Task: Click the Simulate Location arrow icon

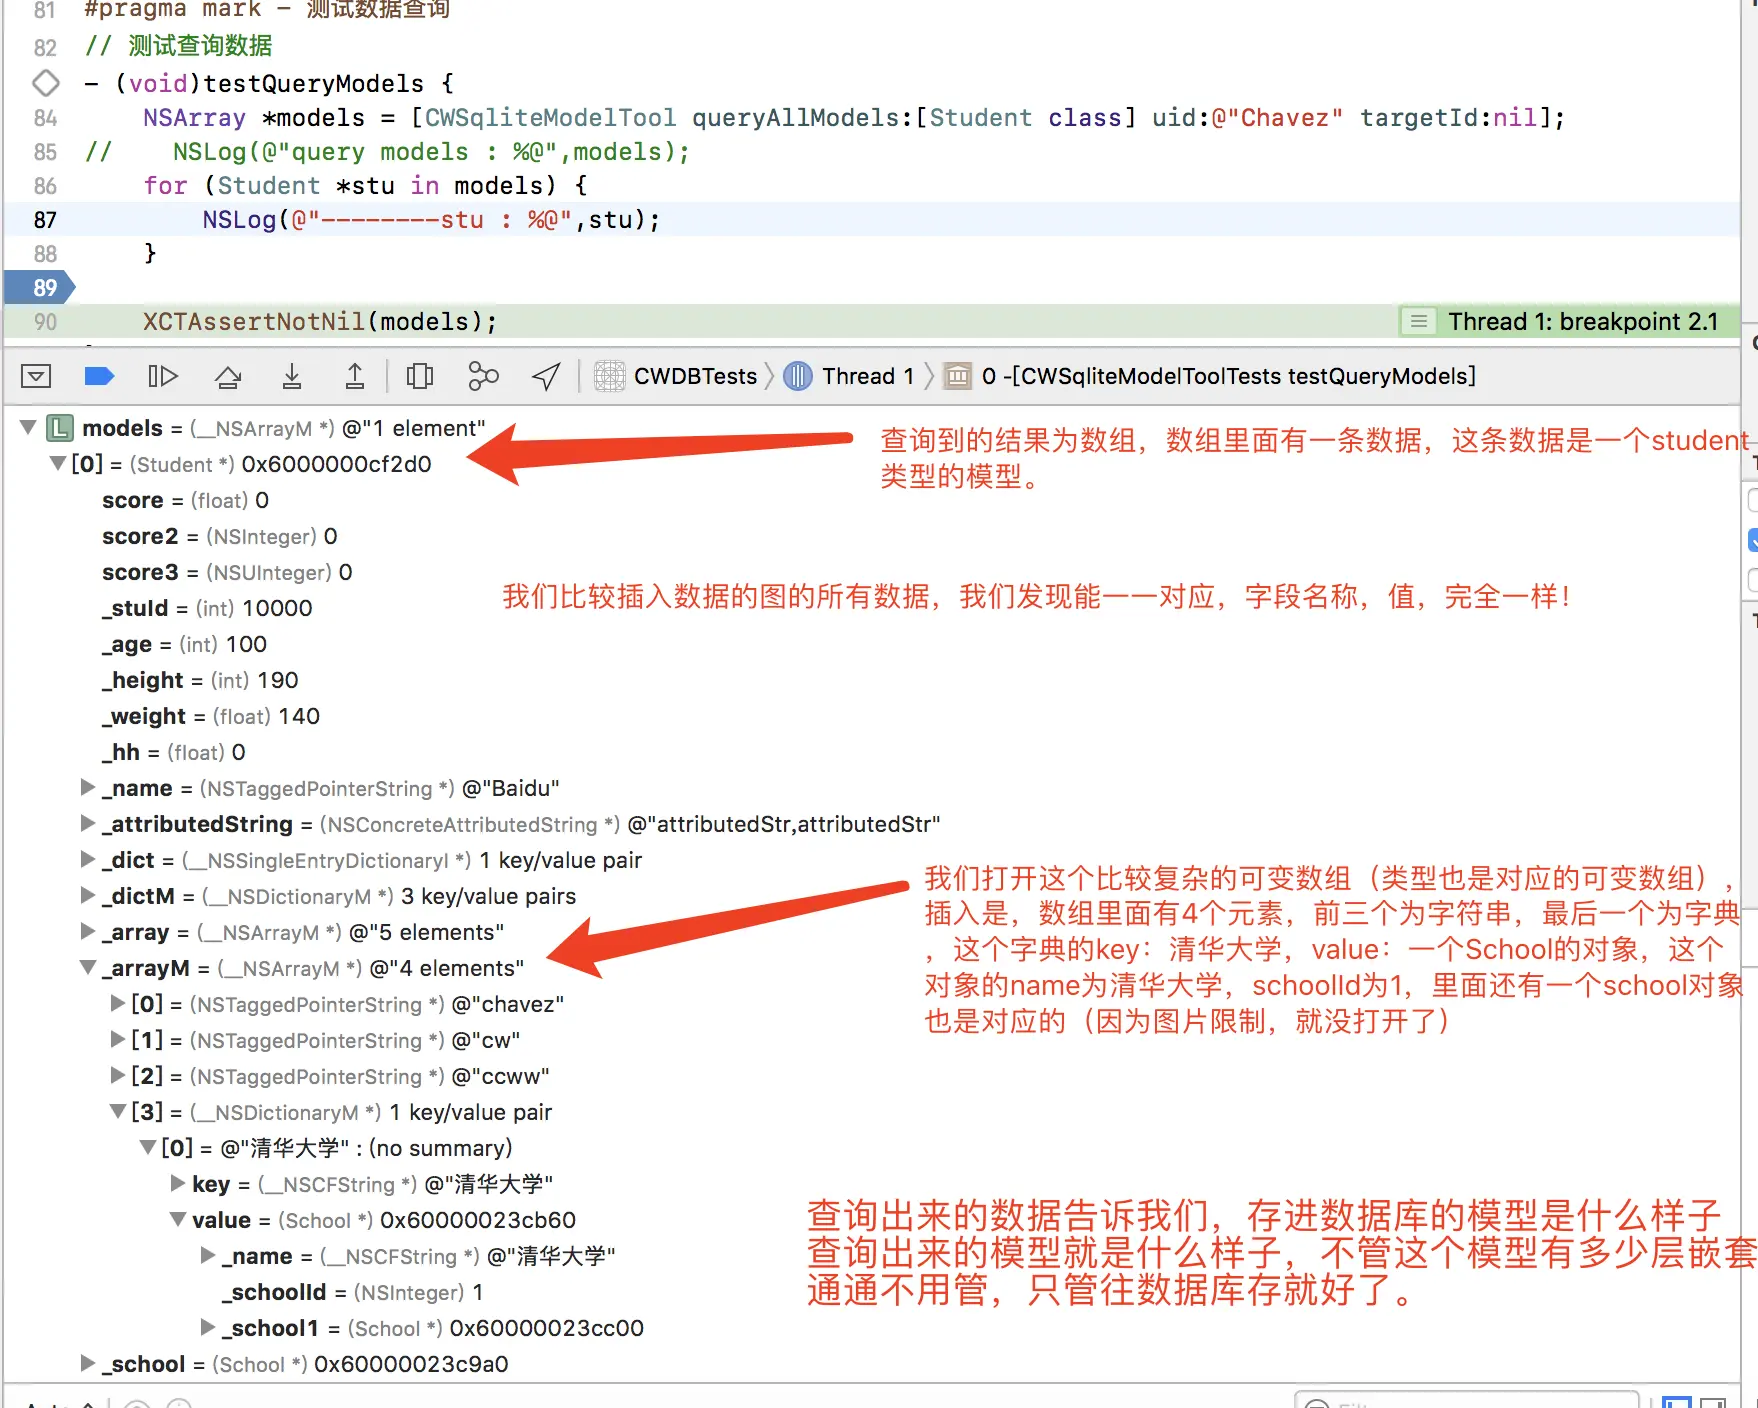Action: click(546, 376)
